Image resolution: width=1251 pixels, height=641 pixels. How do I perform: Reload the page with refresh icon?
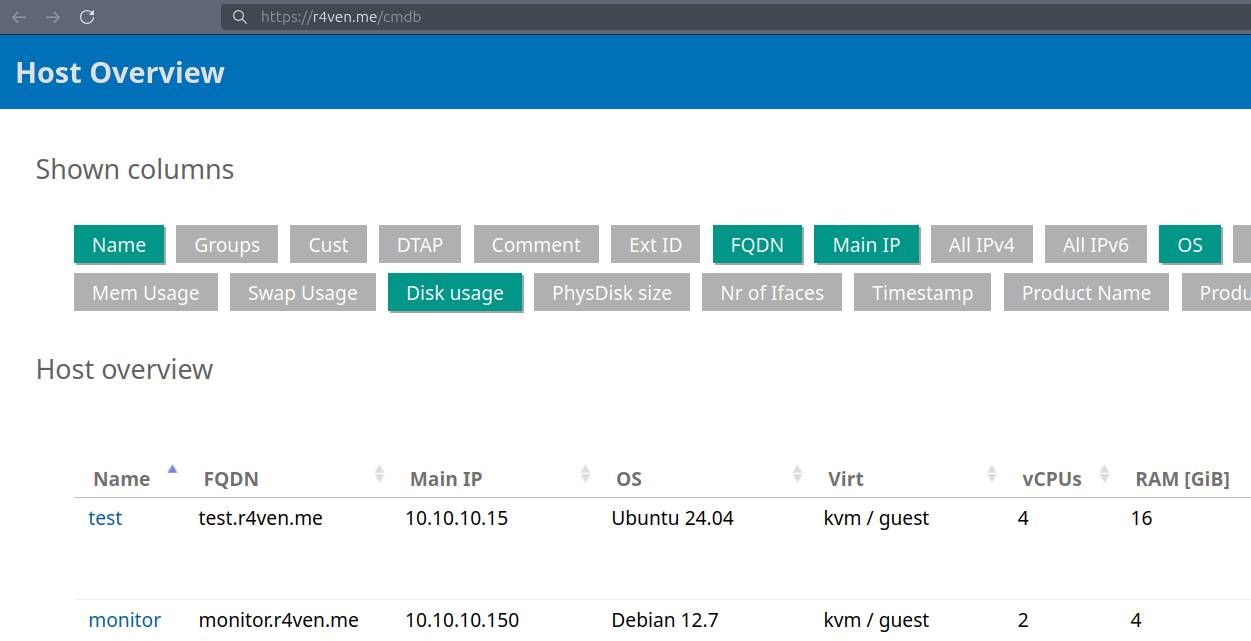click(x=87, y=17)
